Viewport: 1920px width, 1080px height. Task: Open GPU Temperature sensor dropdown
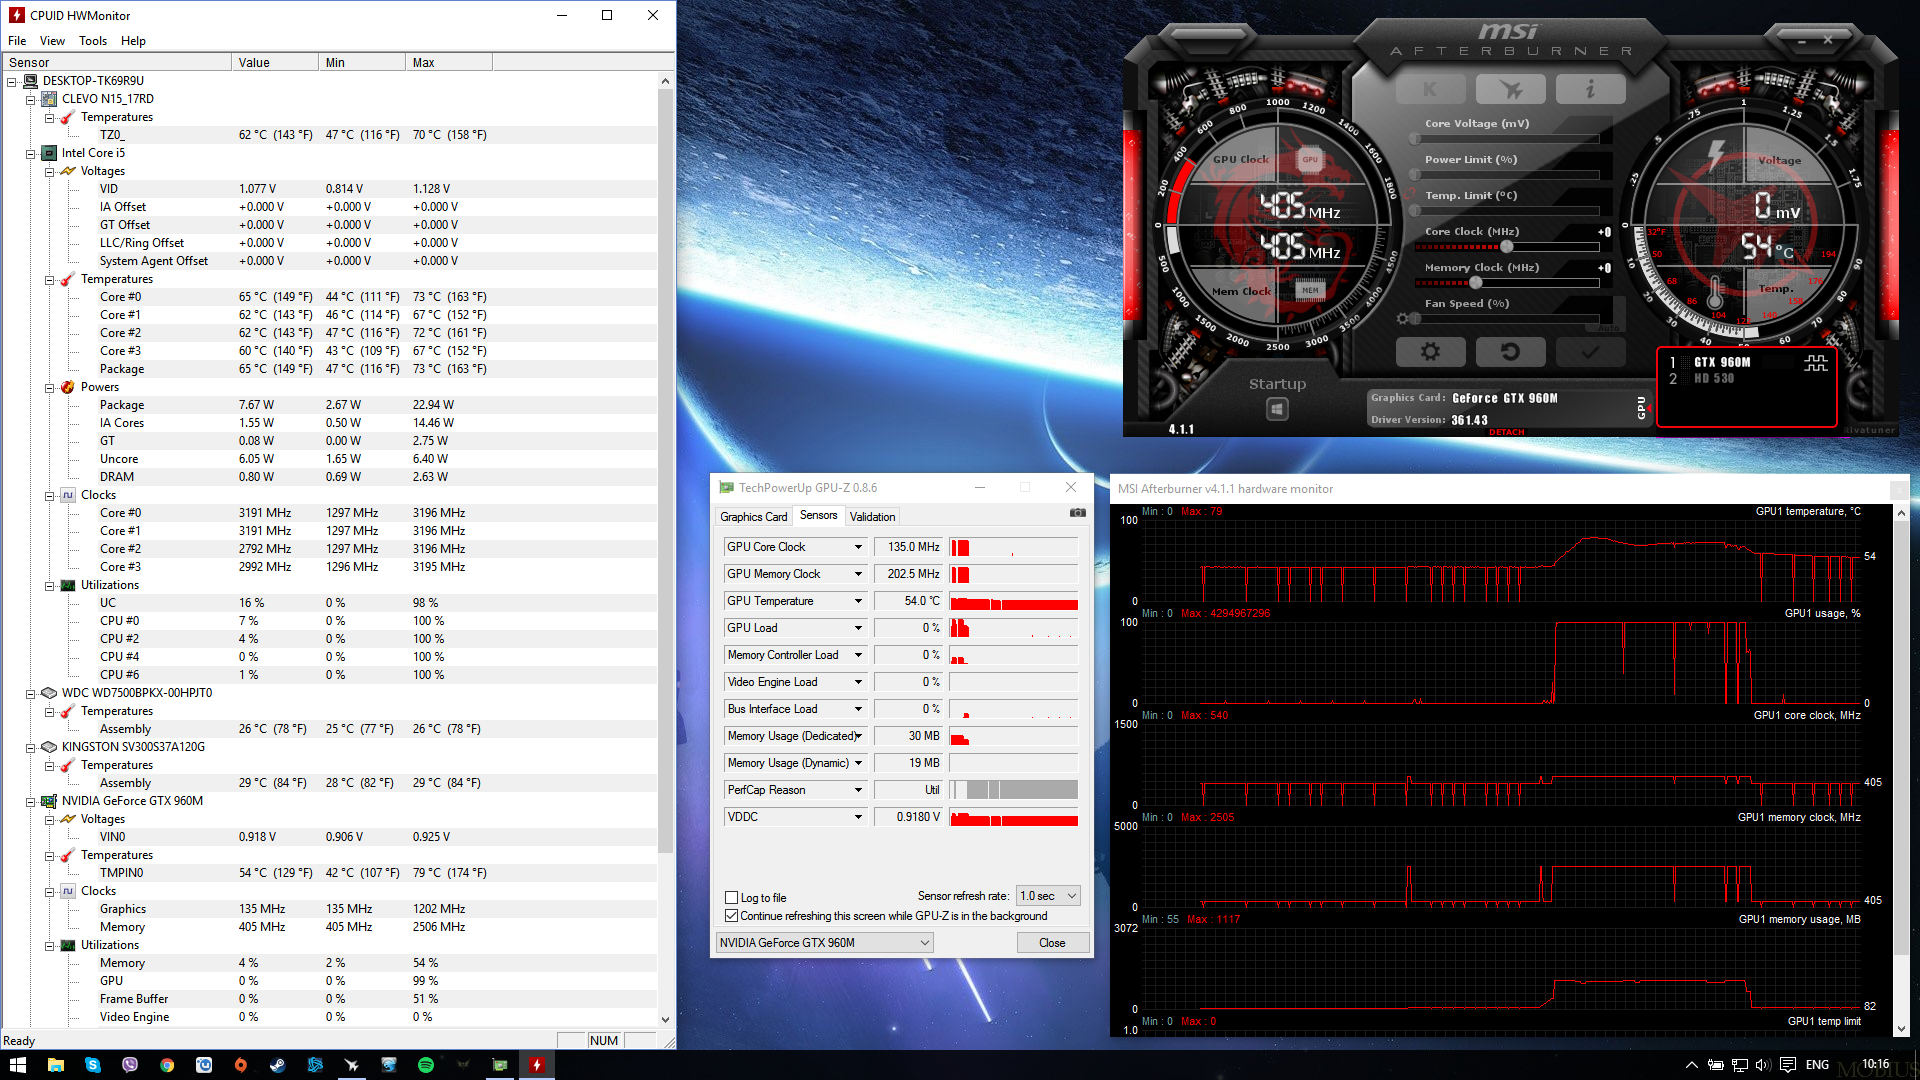858,601
